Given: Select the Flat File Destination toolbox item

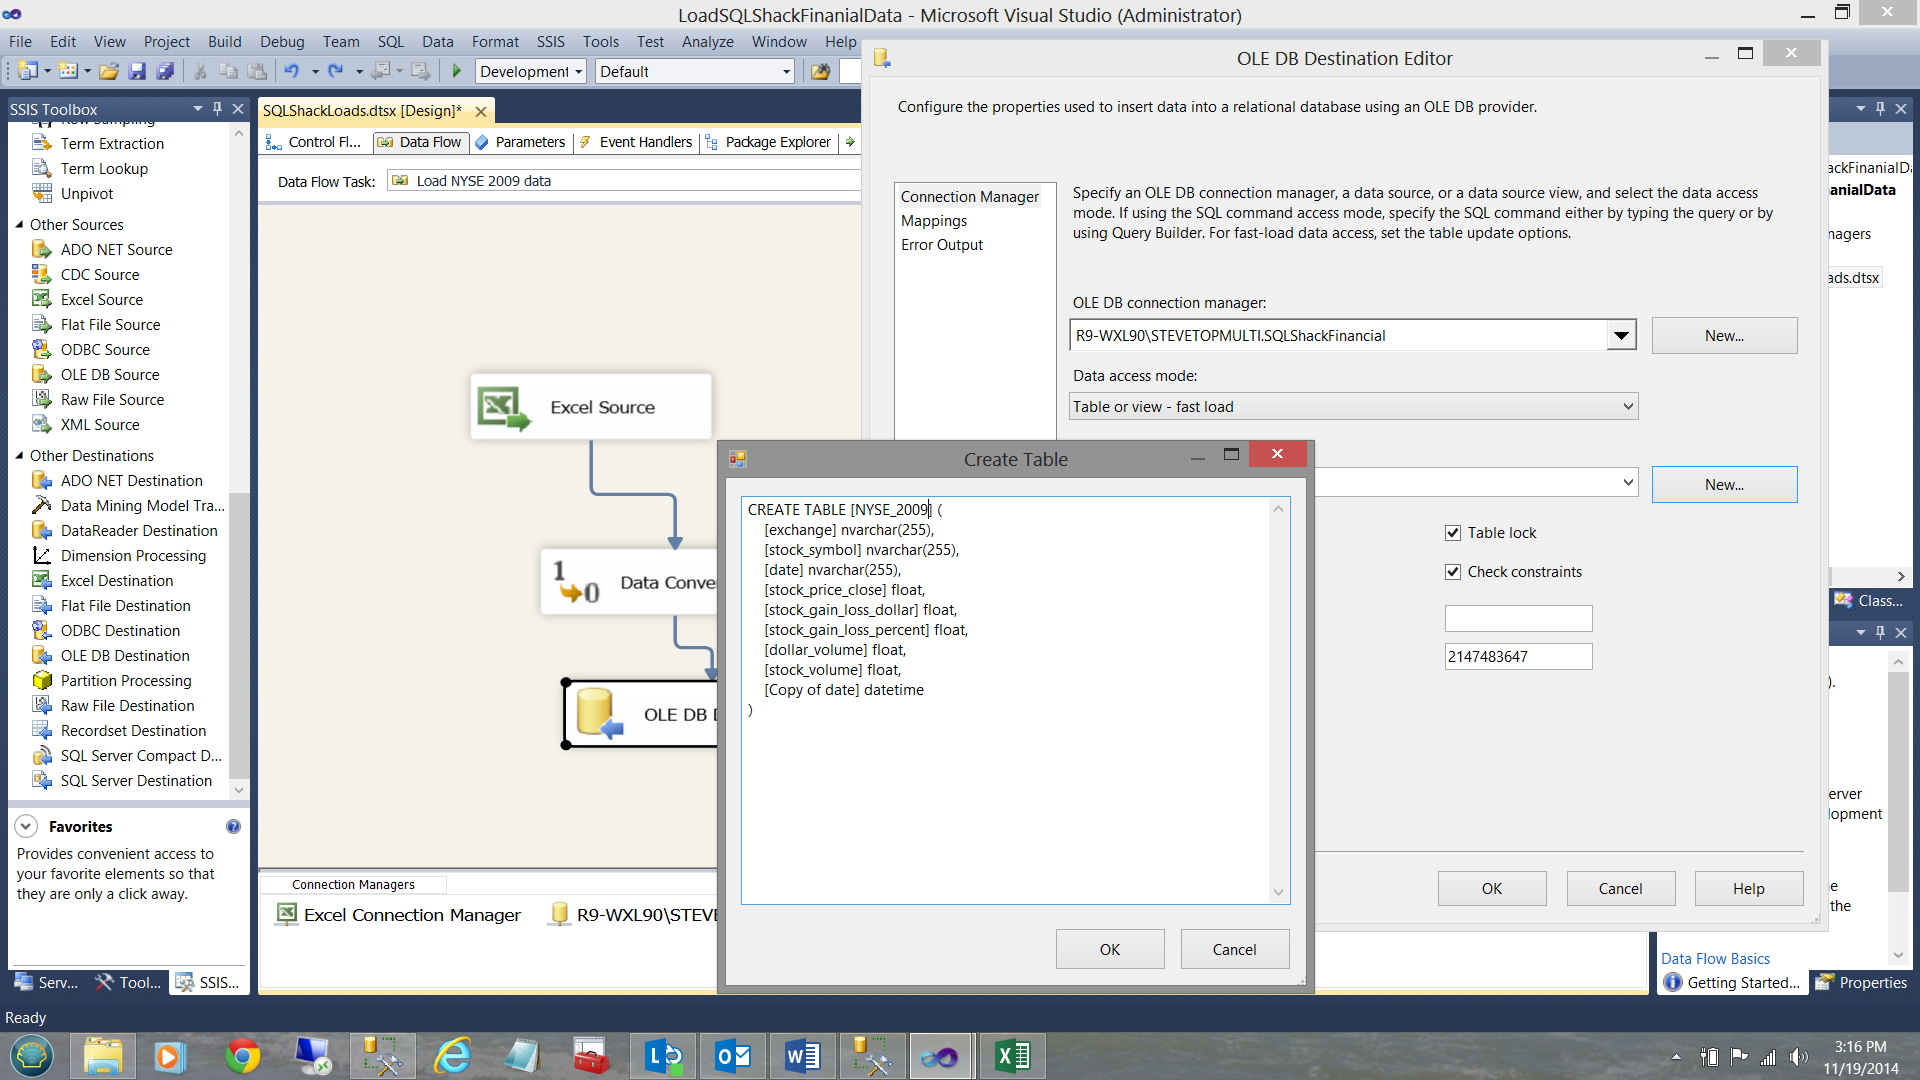Looking at the screenshot, I should click(x=125, y=606).
